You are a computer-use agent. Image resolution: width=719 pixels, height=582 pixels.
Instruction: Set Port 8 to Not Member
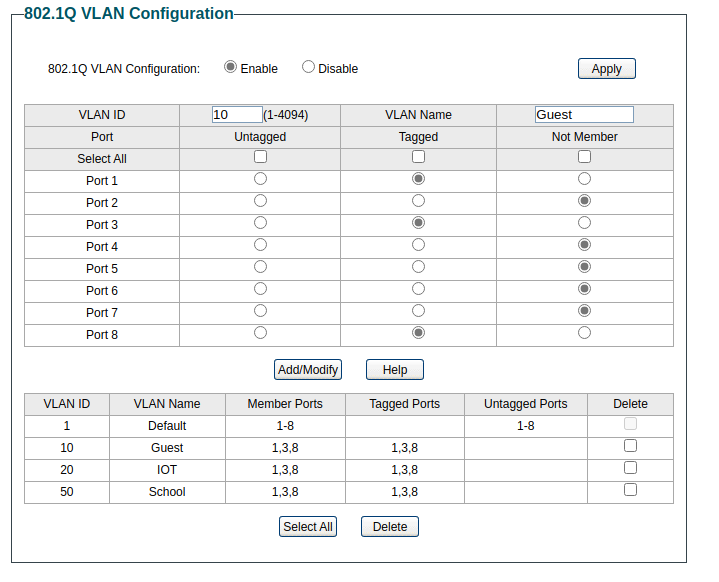[x=584, y=333]
